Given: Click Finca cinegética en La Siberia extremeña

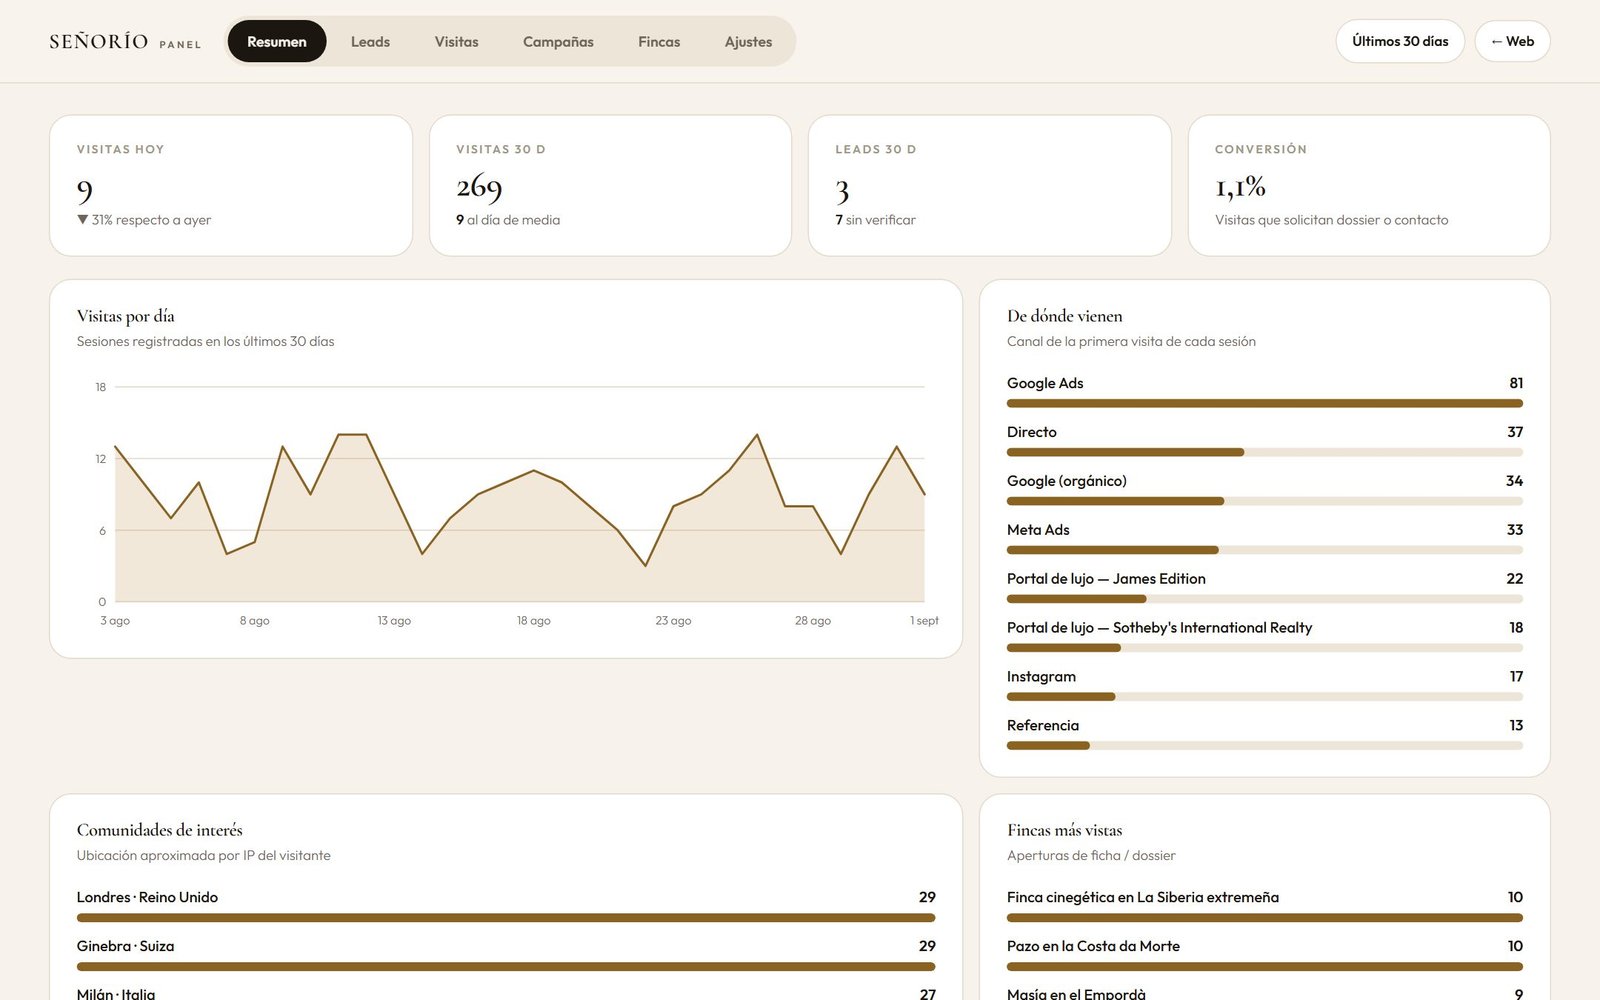Looking at the screenshot, I should point(1143,897).
